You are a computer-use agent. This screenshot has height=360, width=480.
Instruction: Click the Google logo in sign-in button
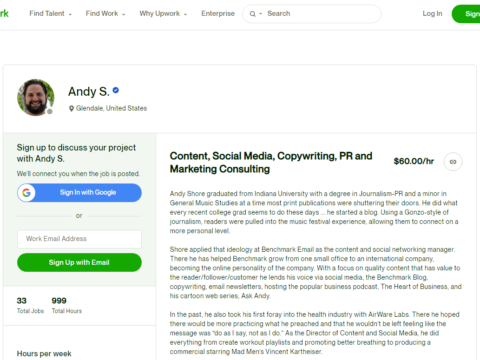tap(26, 193)
